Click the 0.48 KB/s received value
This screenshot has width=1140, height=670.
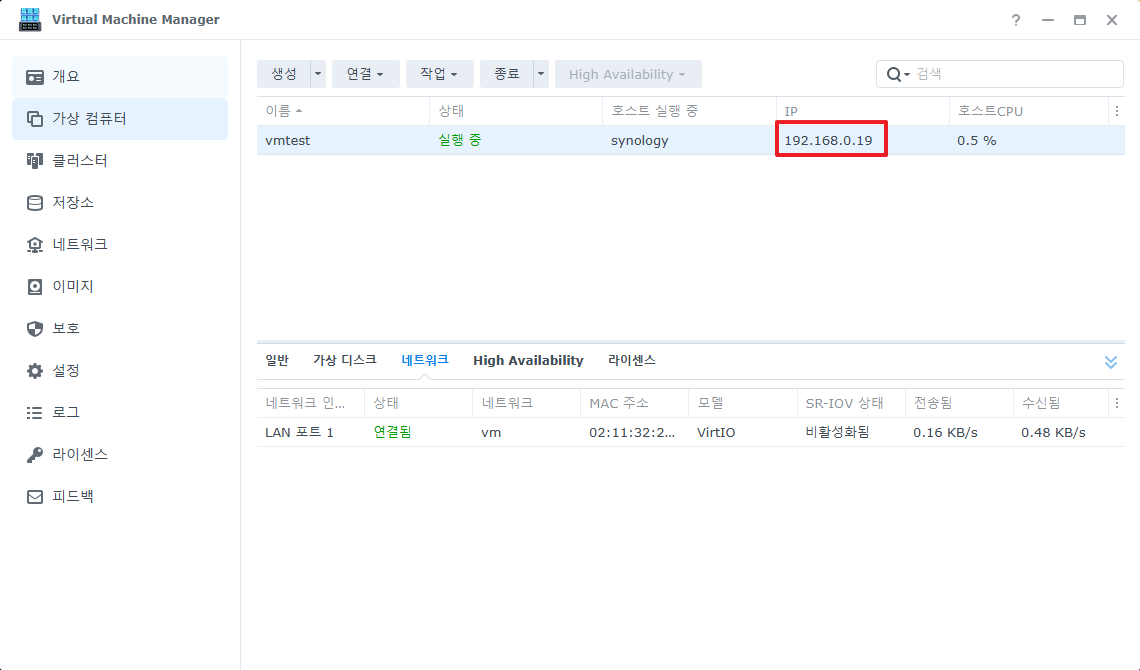pyautogui.click(x=1053, y=433)
